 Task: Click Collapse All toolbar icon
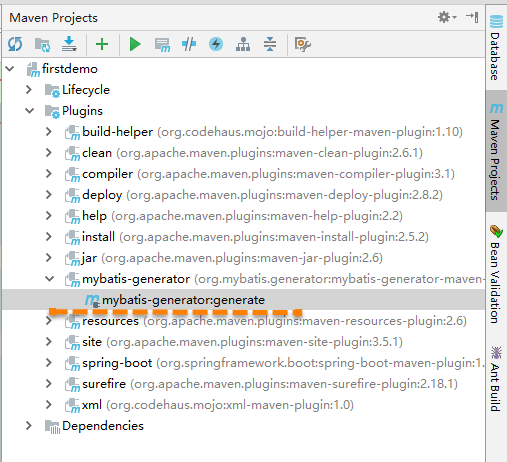click(x=270, y=44)
